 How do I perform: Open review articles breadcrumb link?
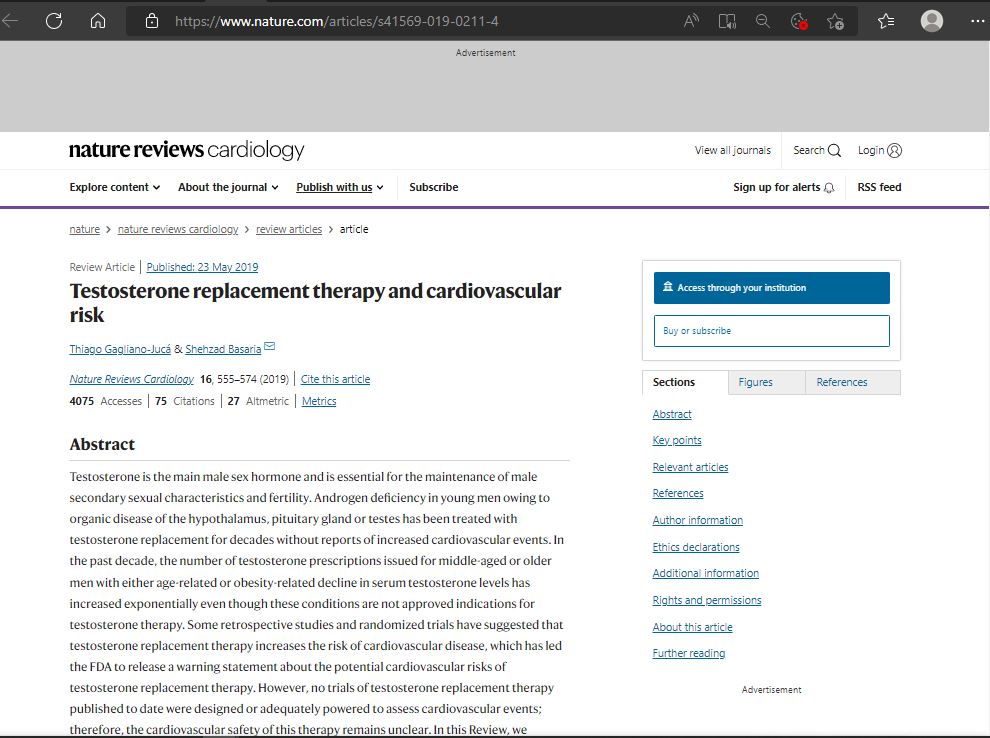pos(289,229)
